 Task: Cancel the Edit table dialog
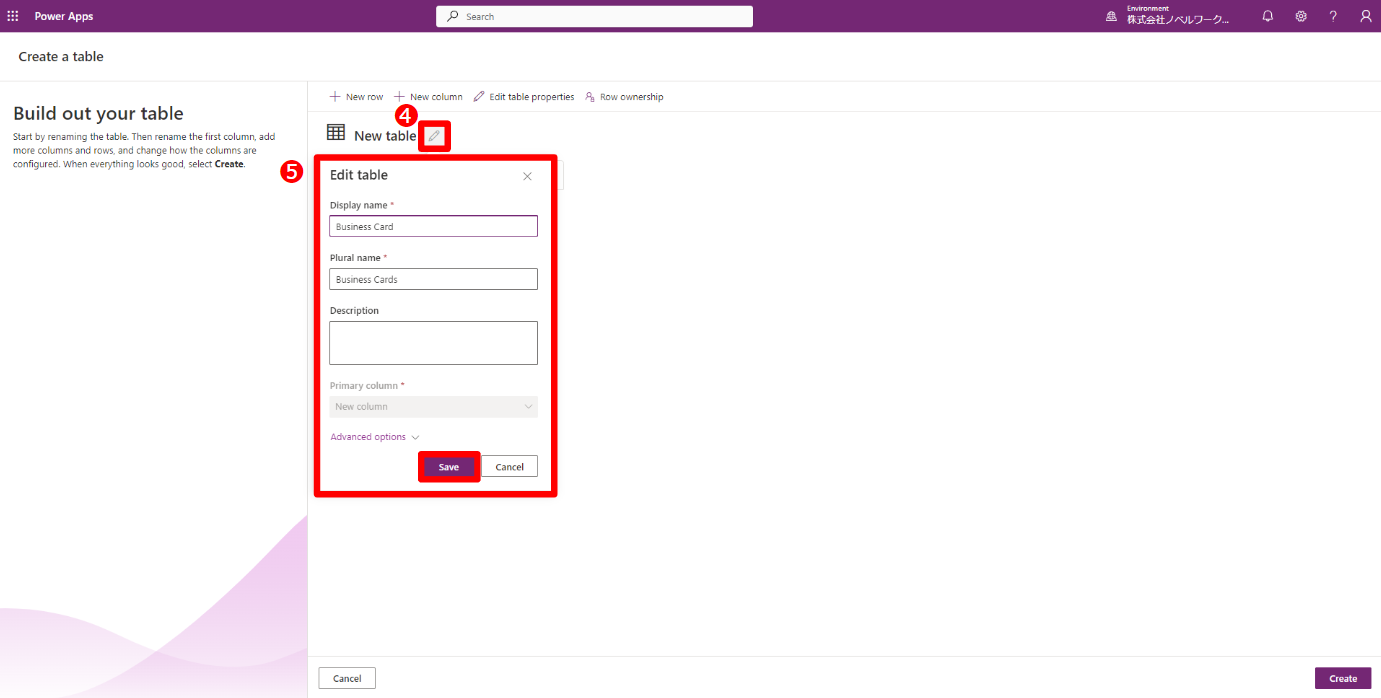[509, 467]
